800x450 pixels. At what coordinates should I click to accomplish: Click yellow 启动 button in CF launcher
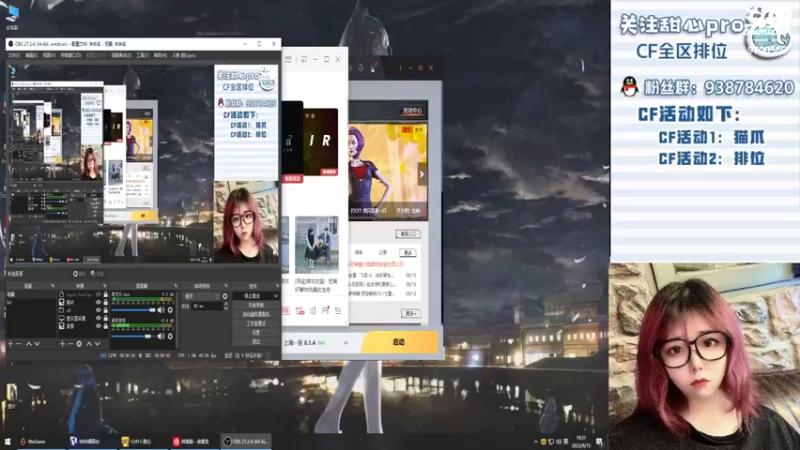[399, 342]
